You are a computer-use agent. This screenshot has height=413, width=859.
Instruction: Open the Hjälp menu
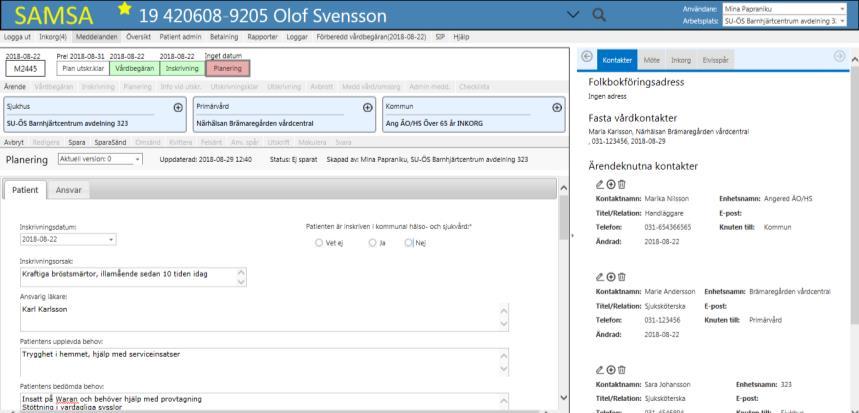pos(461,37)
